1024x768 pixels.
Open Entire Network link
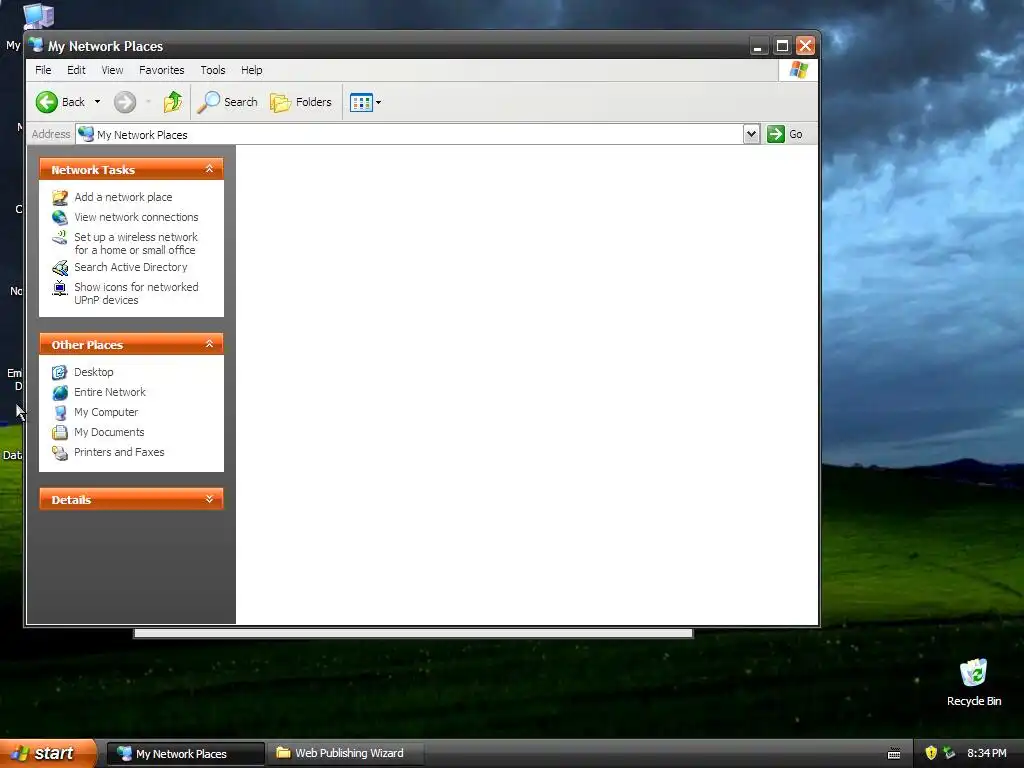pos(110,392)
